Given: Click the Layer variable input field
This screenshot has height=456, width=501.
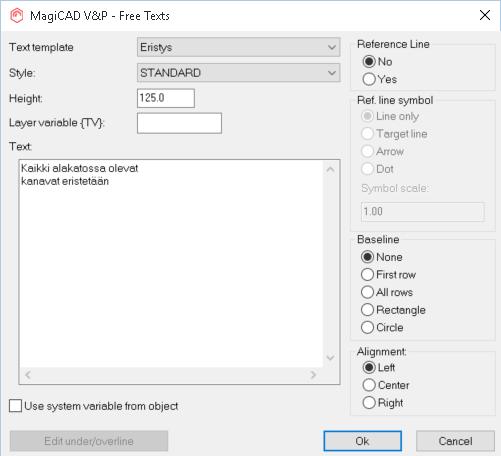Looking at the screenshot, I should click(x=179, y=123).
